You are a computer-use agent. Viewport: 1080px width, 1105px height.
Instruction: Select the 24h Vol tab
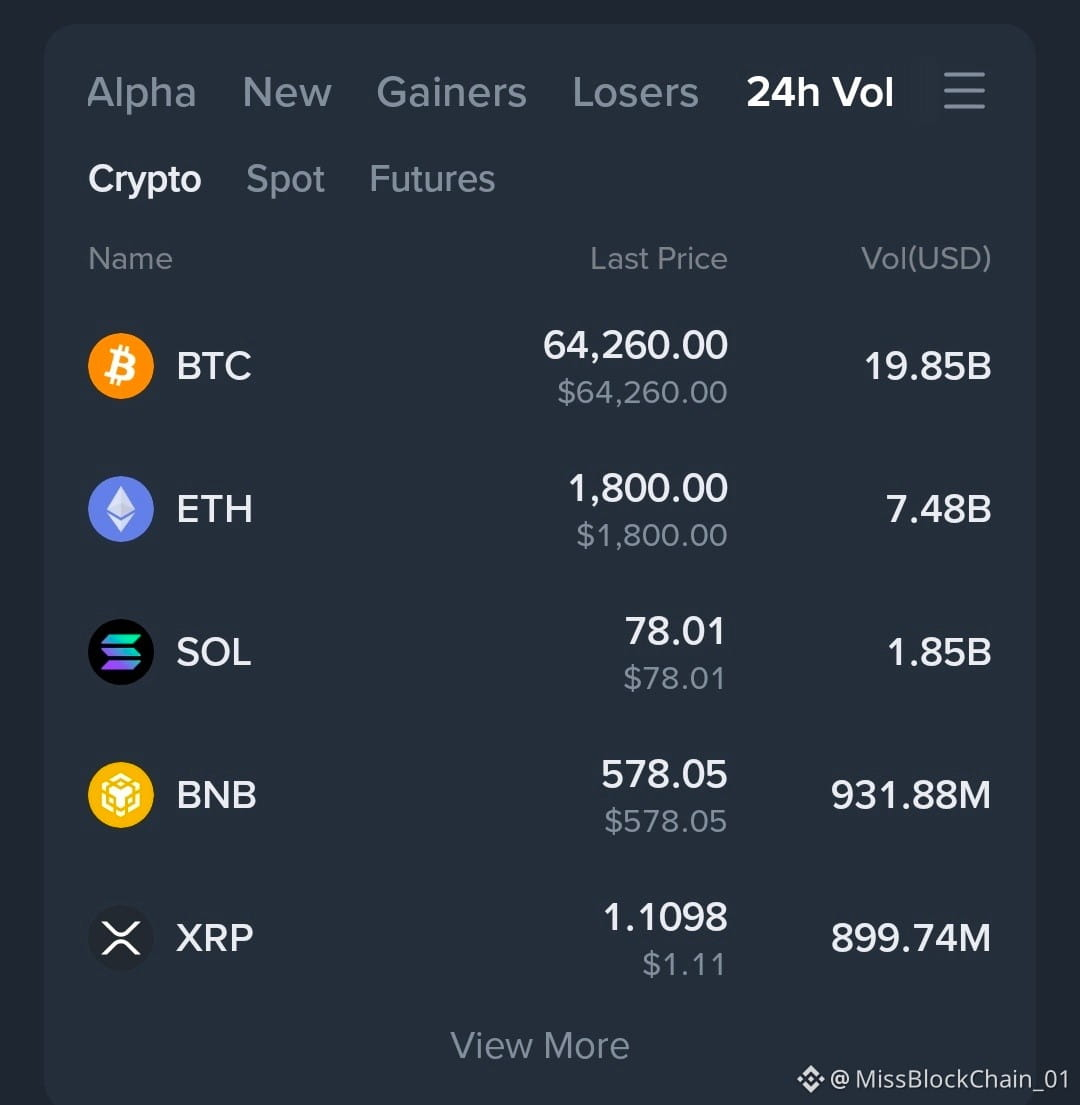pyautogui.click(x=820, y=92)
